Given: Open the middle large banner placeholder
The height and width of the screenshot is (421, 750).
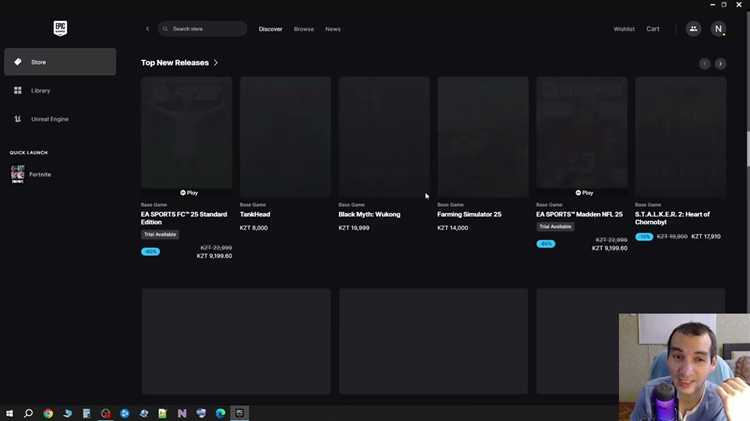Looking at the screenshot, I should pyautogui.click(x=434, y=341).
